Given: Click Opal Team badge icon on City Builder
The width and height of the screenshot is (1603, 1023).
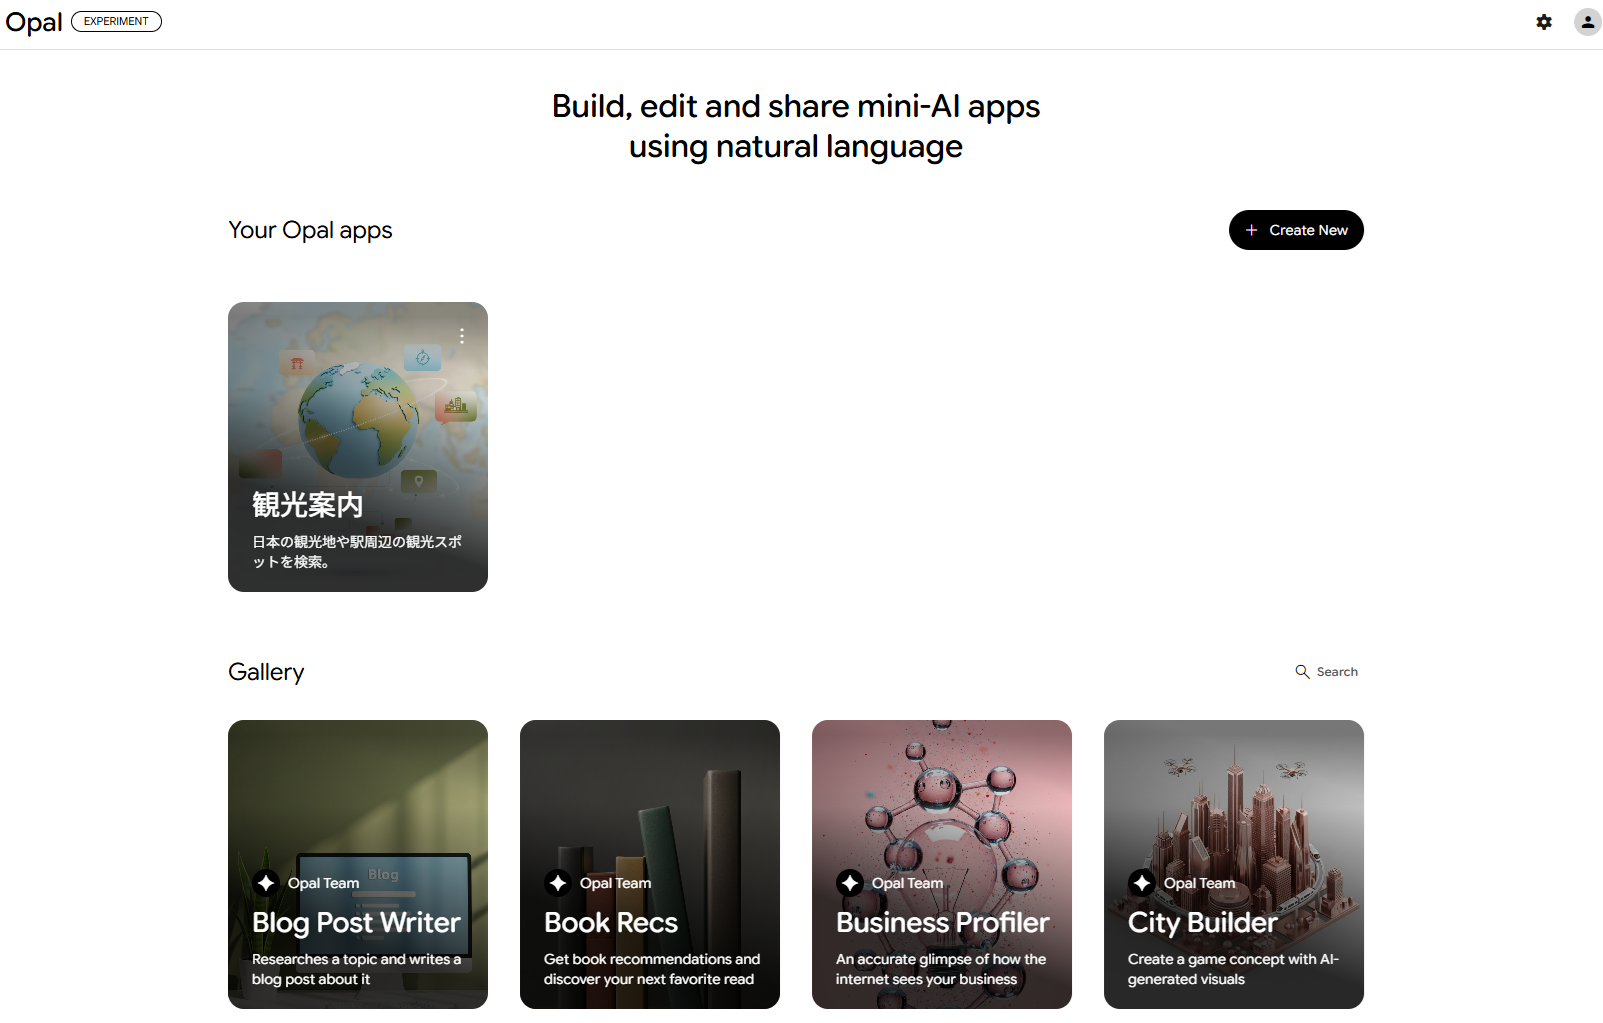Looking at the screenshot, I should pos(1142,883).
